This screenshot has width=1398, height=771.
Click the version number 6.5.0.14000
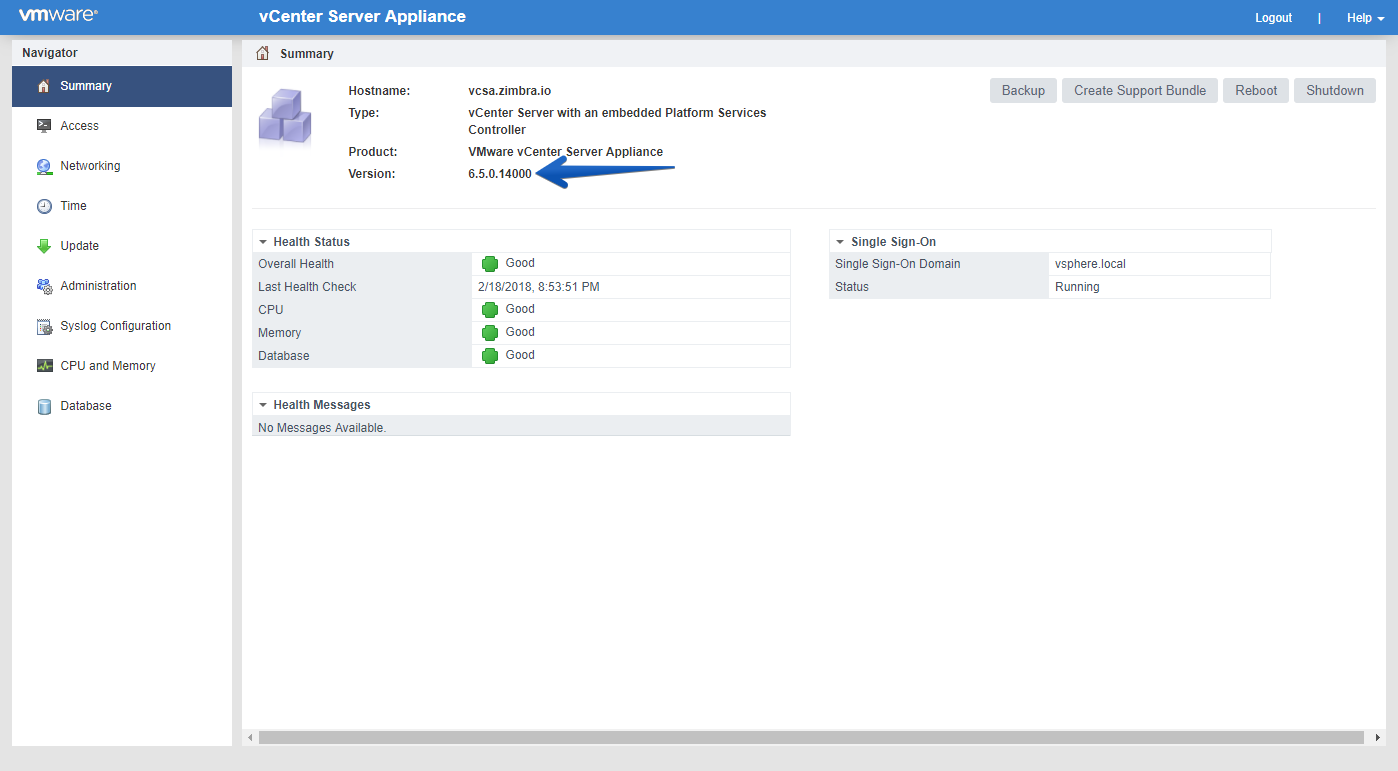(x=500, y=174)
